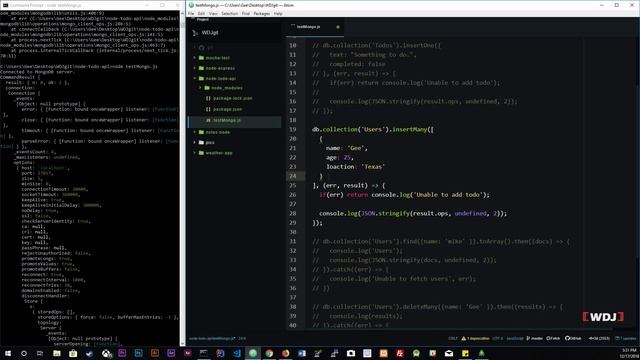Expand the pics folder arrow

pos(195,142)
